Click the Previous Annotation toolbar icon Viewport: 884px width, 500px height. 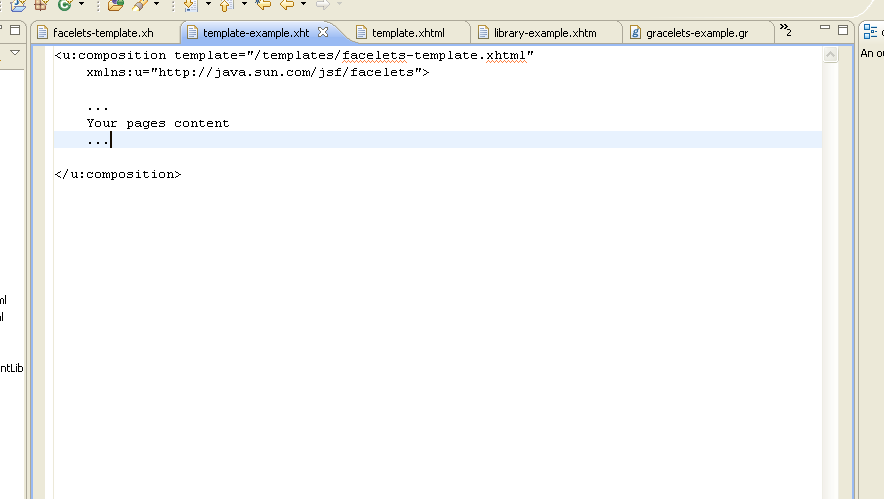click(225, 5)
